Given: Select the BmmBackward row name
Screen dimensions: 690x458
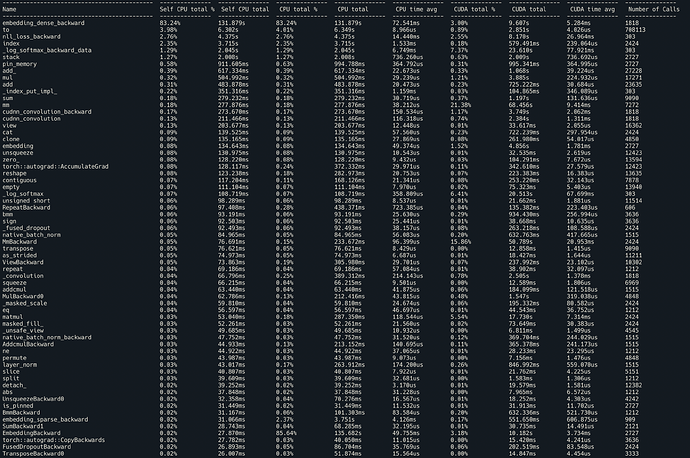Looking at the screenshot, I should (x=21, y=413).
